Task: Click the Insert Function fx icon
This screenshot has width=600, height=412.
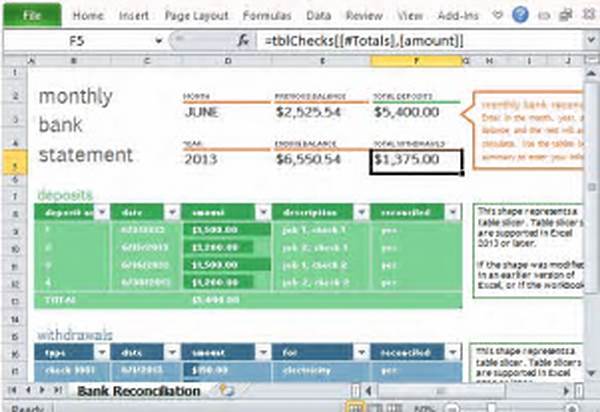Action: coord(243,42)
